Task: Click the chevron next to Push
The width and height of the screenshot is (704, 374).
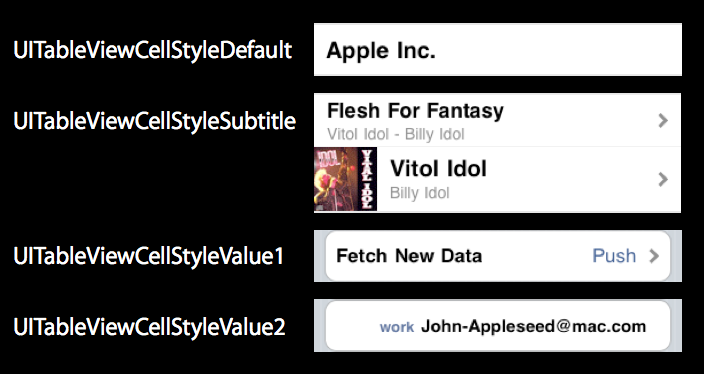Action: [654, 256]
